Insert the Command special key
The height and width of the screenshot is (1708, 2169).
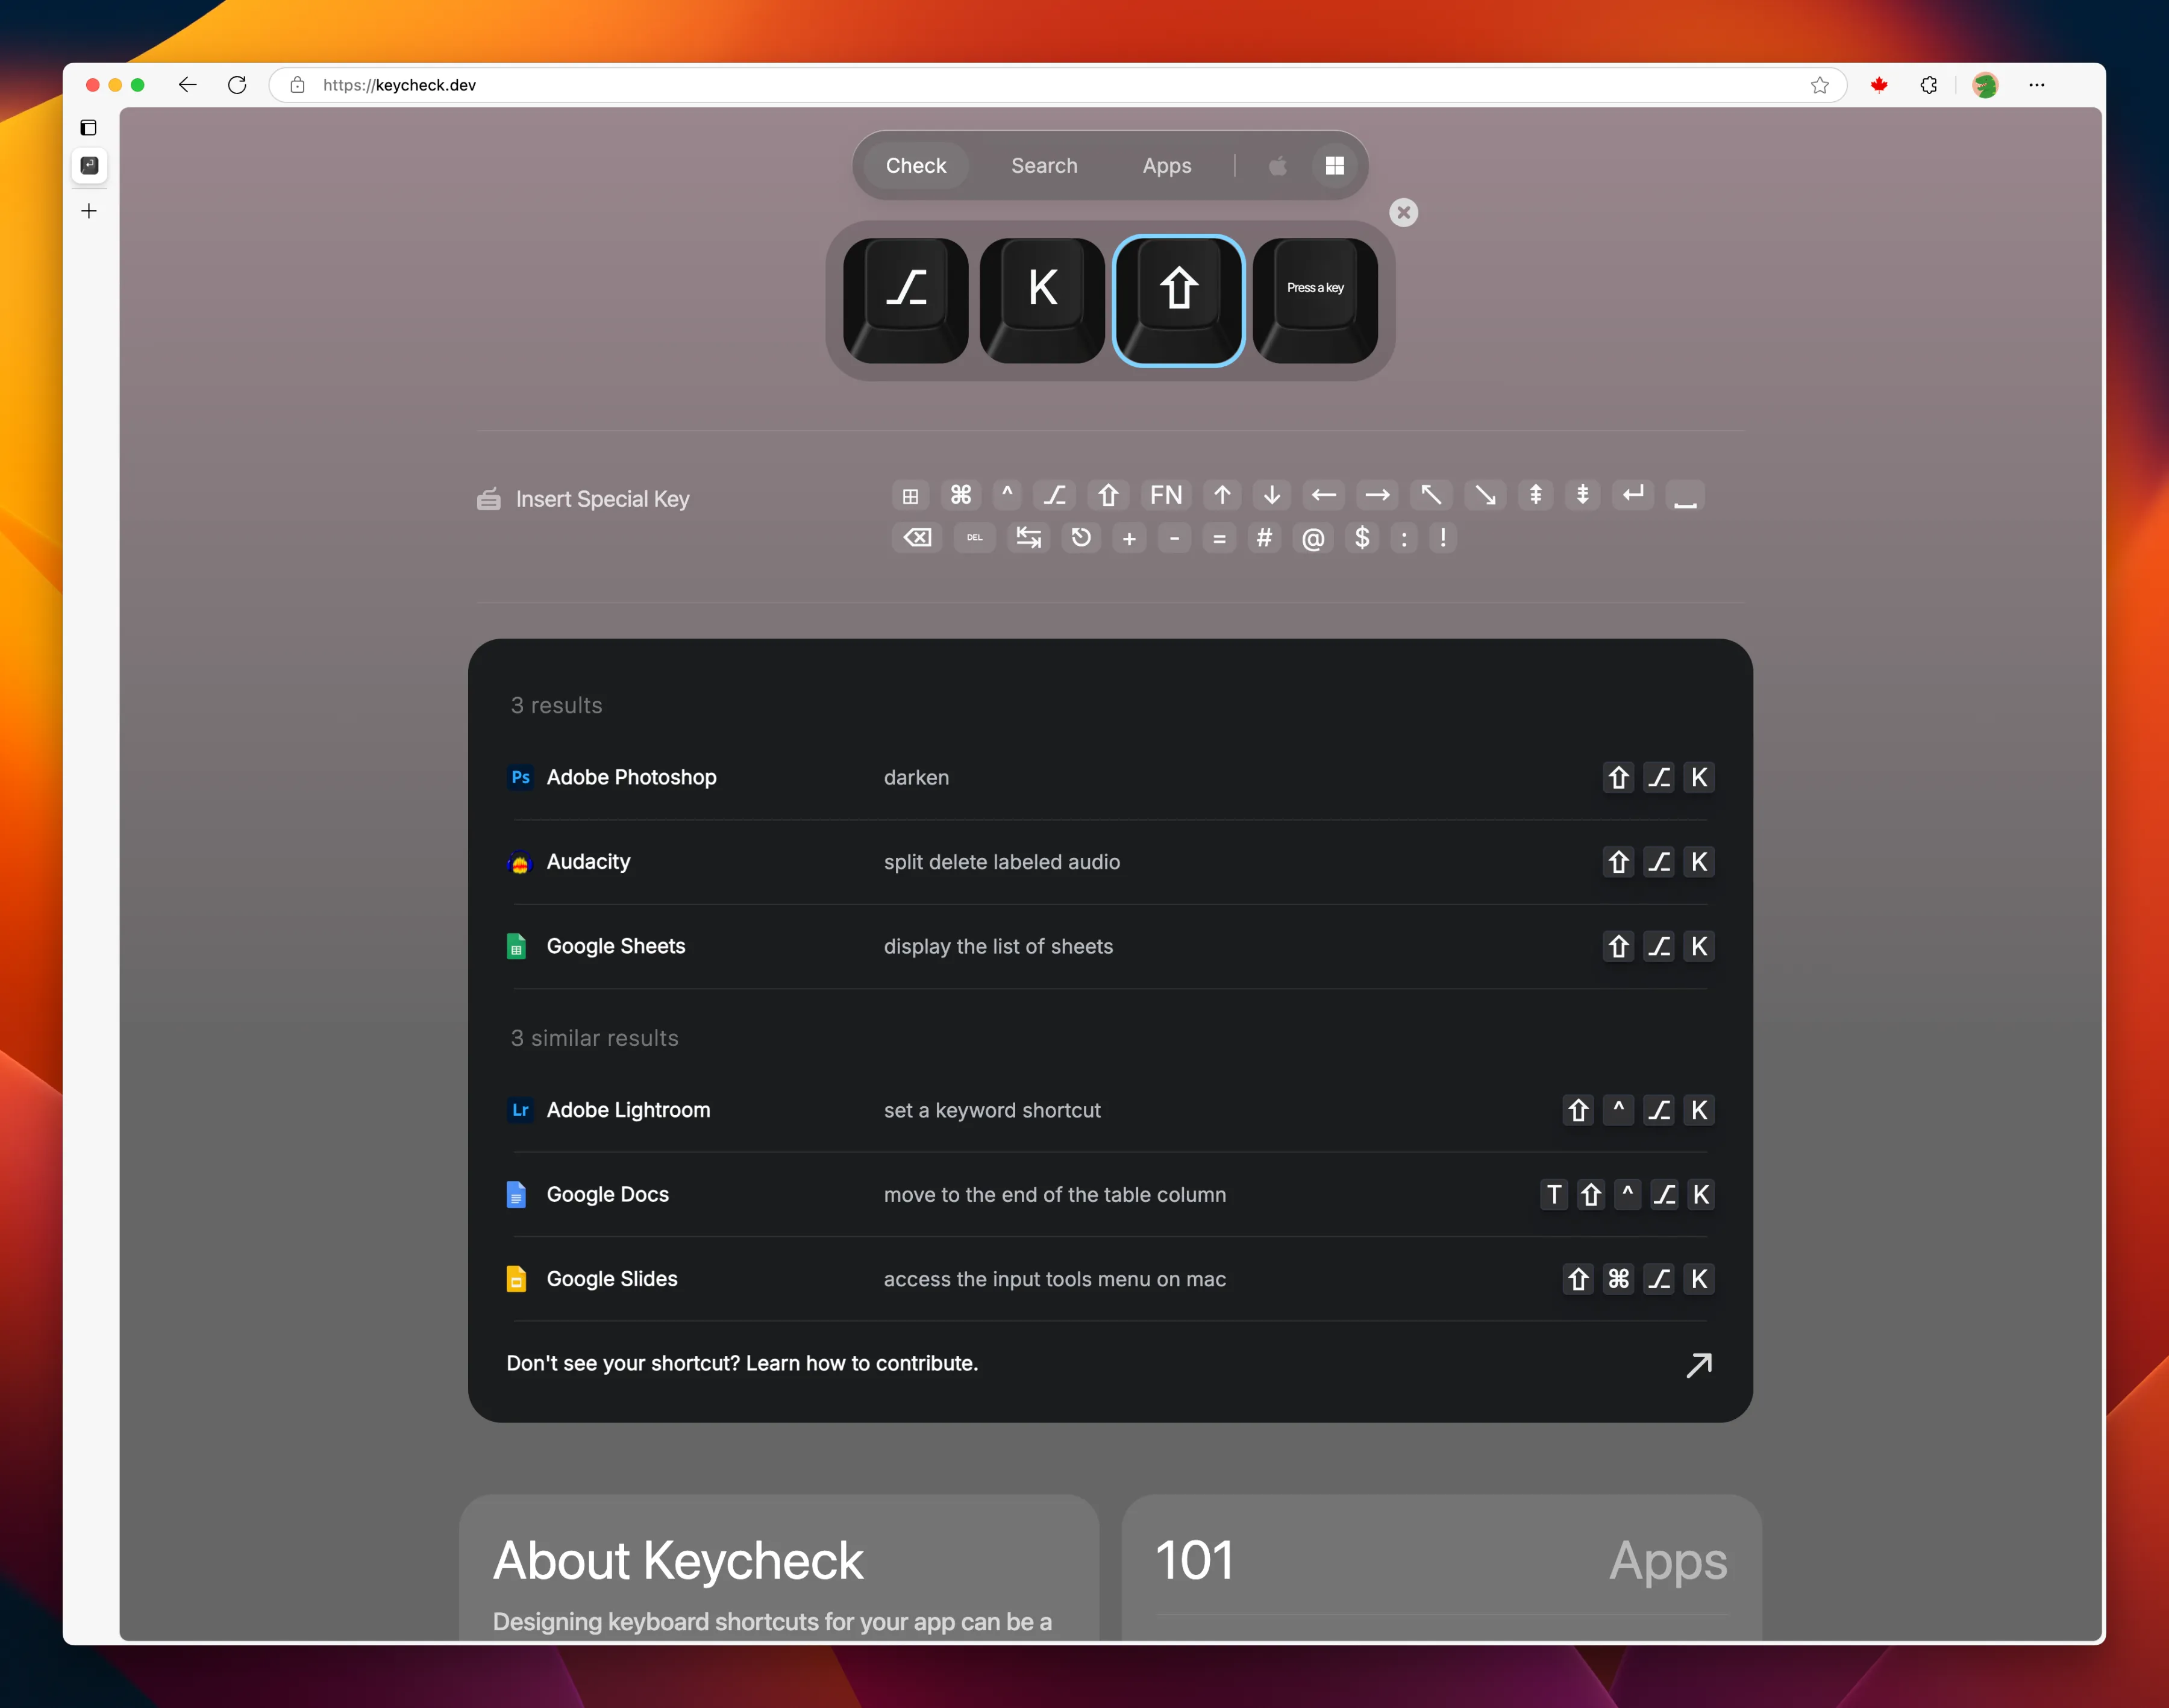(960, 495)
